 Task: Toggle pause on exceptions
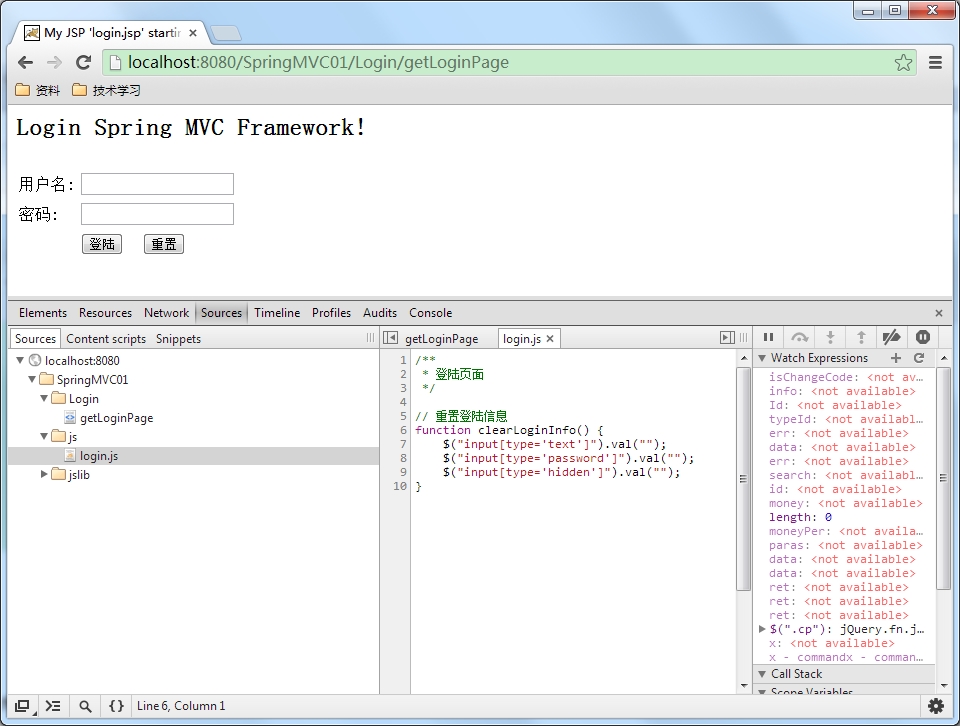(923, 337)
